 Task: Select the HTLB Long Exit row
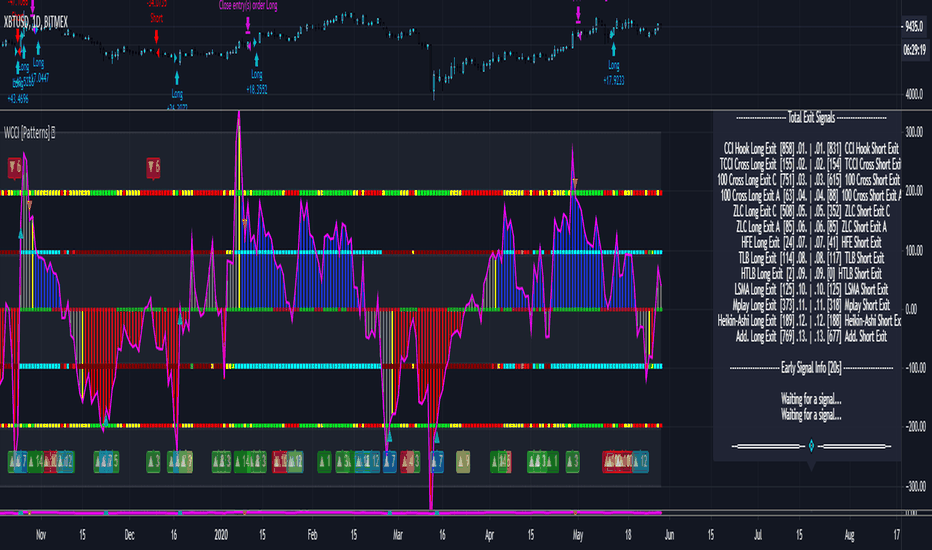pyautogui.click(x=773, y=274)
